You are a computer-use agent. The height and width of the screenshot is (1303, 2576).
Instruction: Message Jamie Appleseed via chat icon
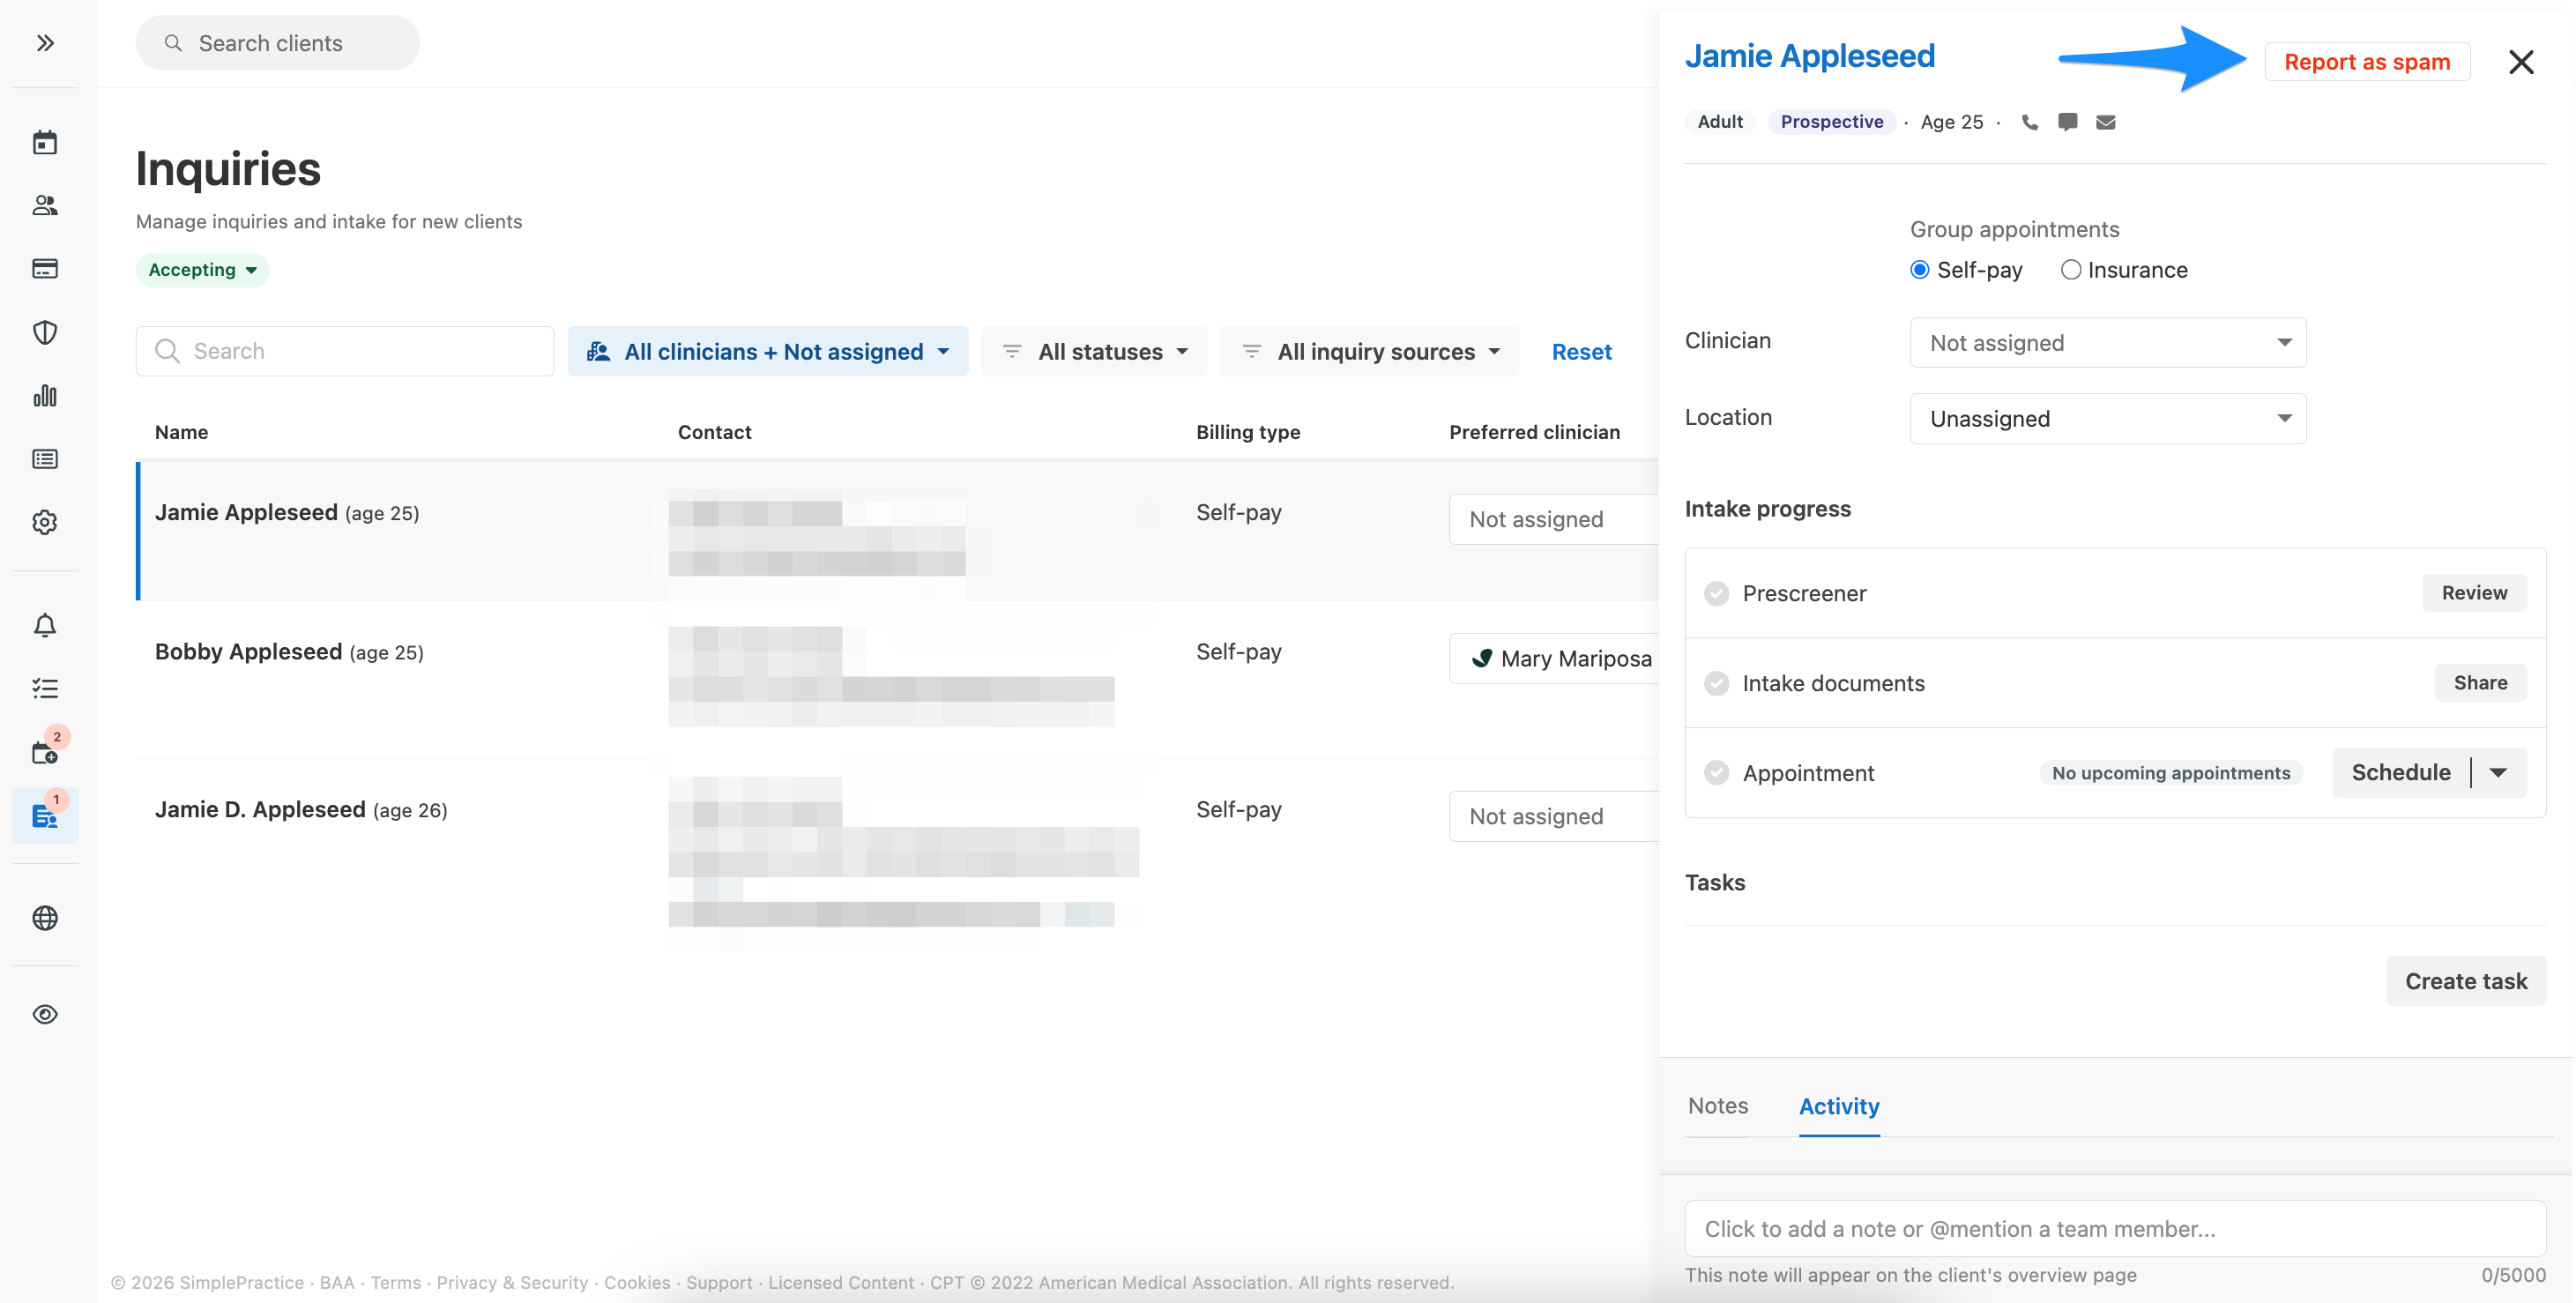(x=2068, y=122)
